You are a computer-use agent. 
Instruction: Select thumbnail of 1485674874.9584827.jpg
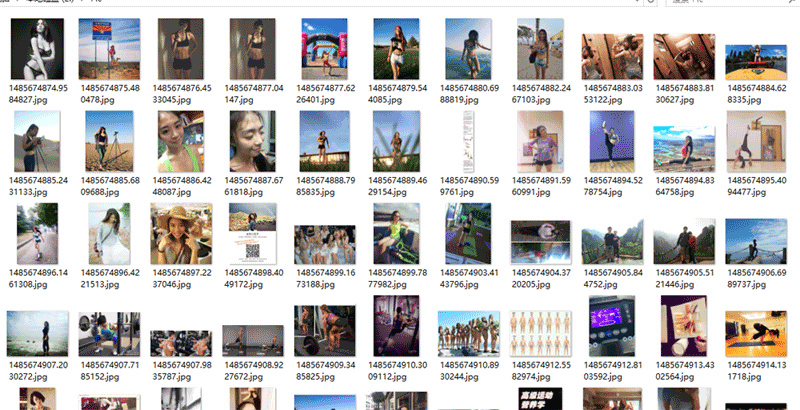(37, 49)
